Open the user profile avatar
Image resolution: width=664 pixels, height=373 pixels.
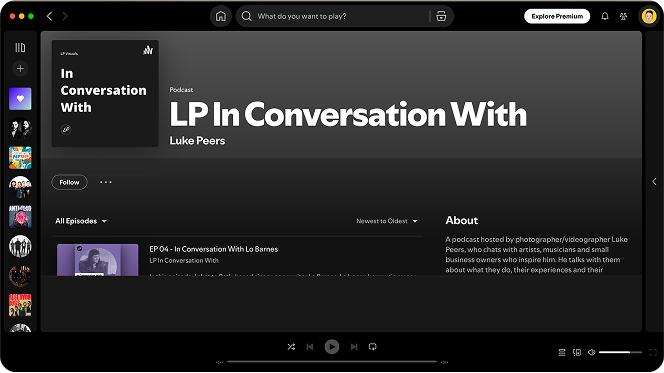pos(649,16)
